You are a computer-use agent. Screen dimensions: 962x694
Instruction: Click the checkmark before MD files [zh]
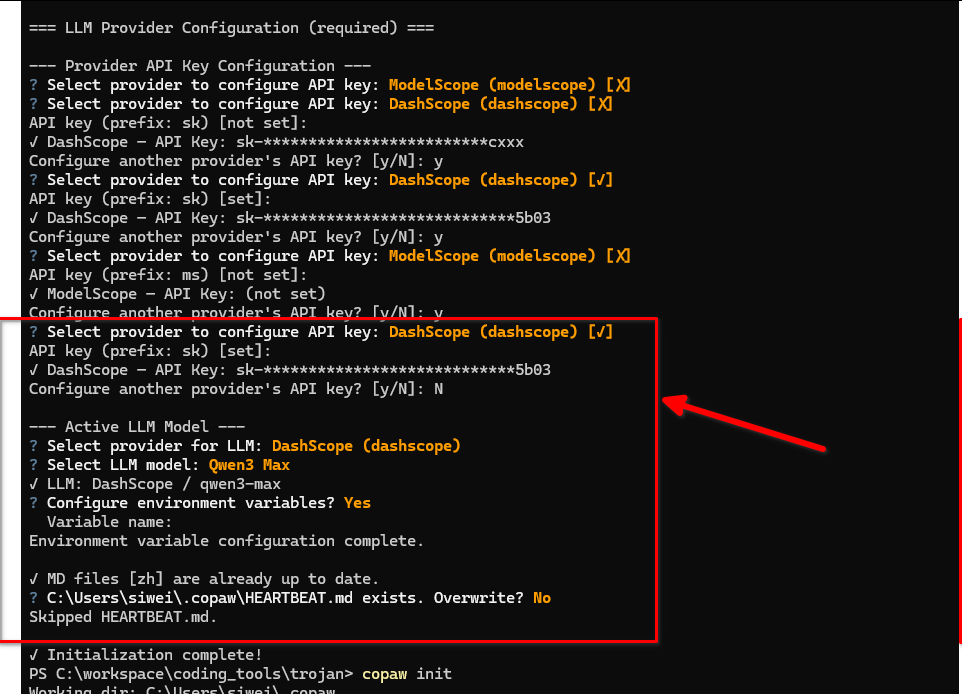(34, 579)
